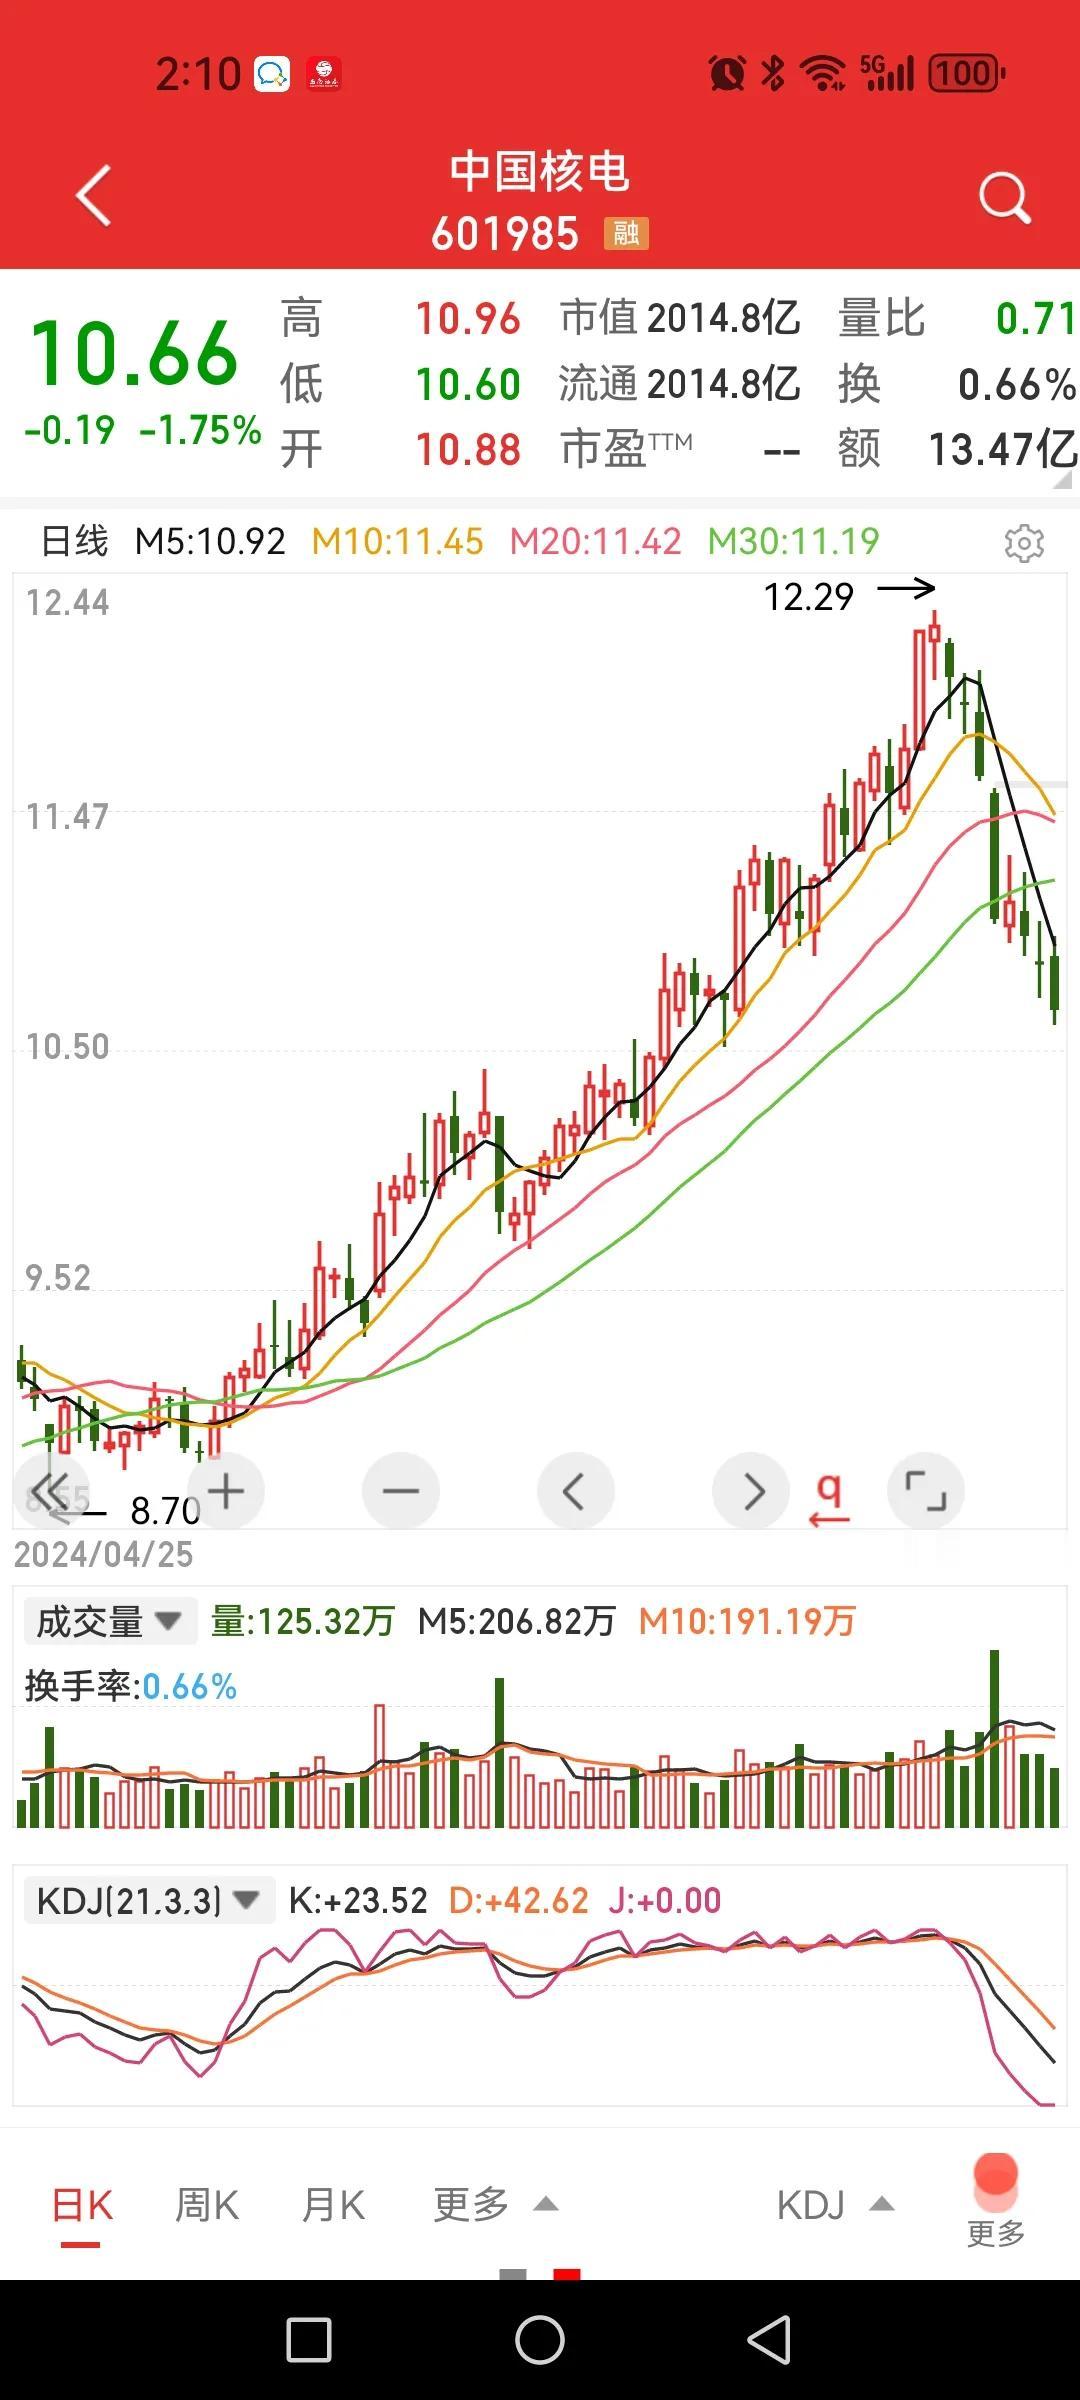Expand chart to fullscreen
1080x2400 pixels.
(926, 1491)
